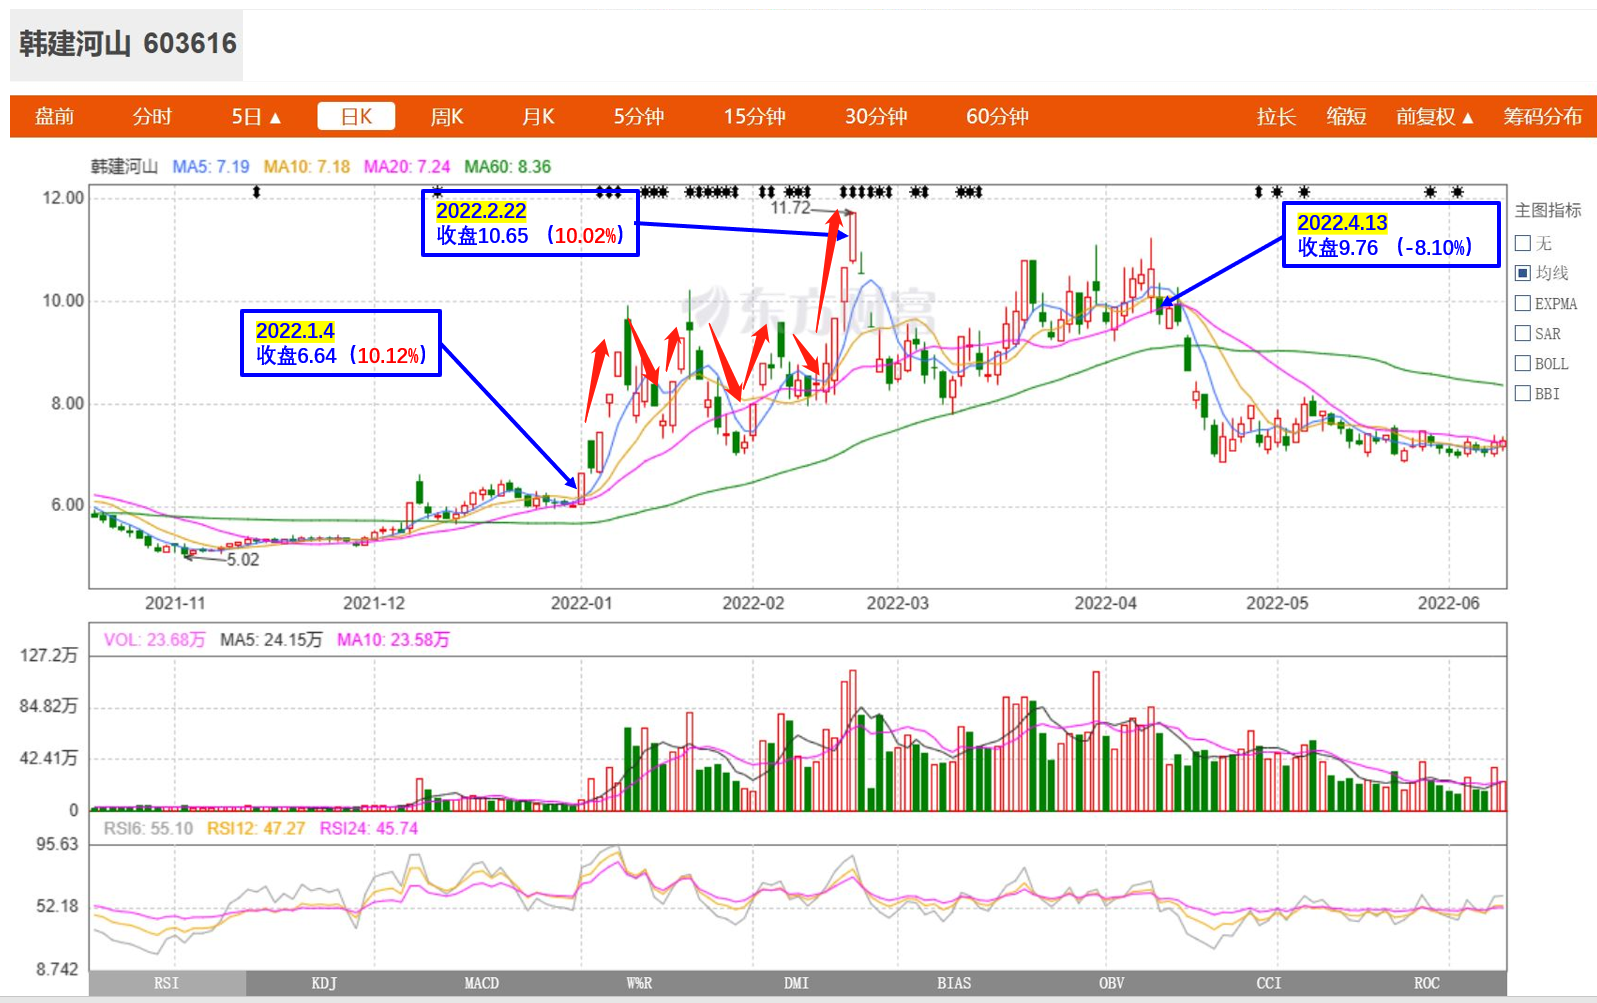
Task: Click the MA10: 7.18 legend value
Action: point(307,167)
